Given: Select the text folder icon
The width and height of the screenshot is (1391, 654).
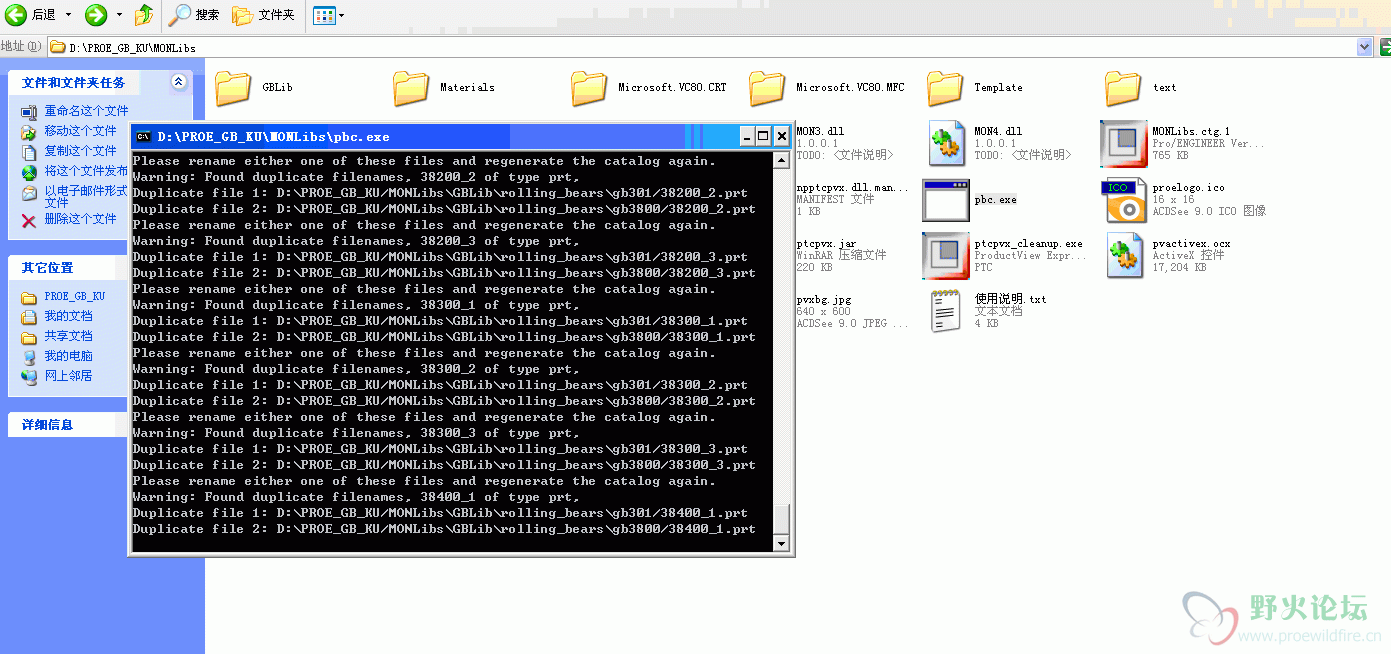Looking at the screenshot, I should [1123, 88].
